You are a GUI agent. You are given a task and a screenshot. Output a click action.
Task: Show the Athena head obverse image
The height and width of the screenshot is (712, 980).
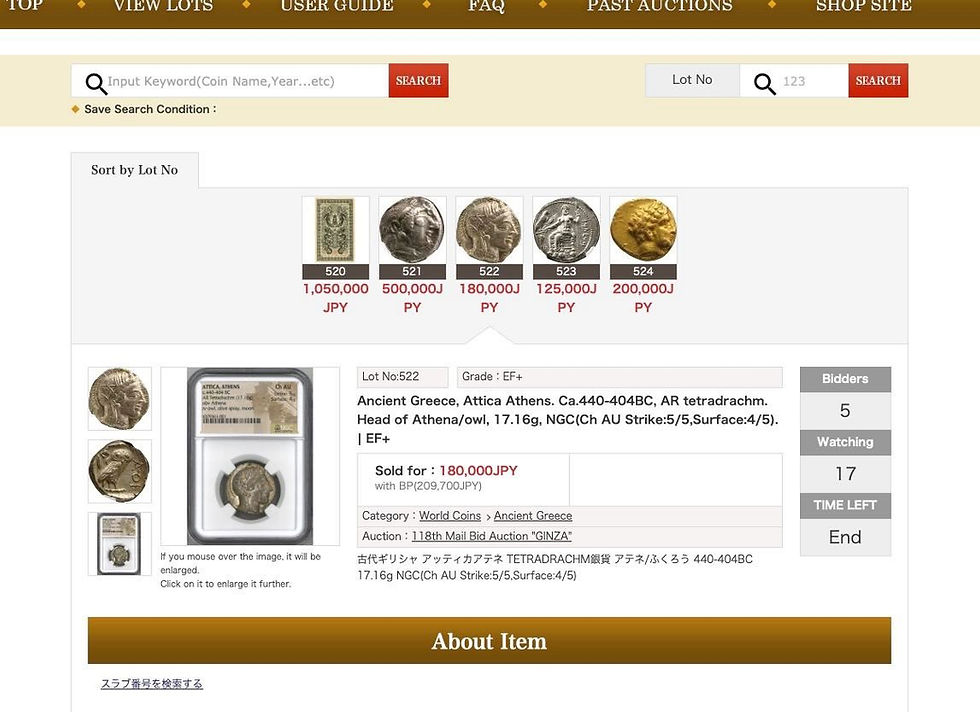click(119, 399)
